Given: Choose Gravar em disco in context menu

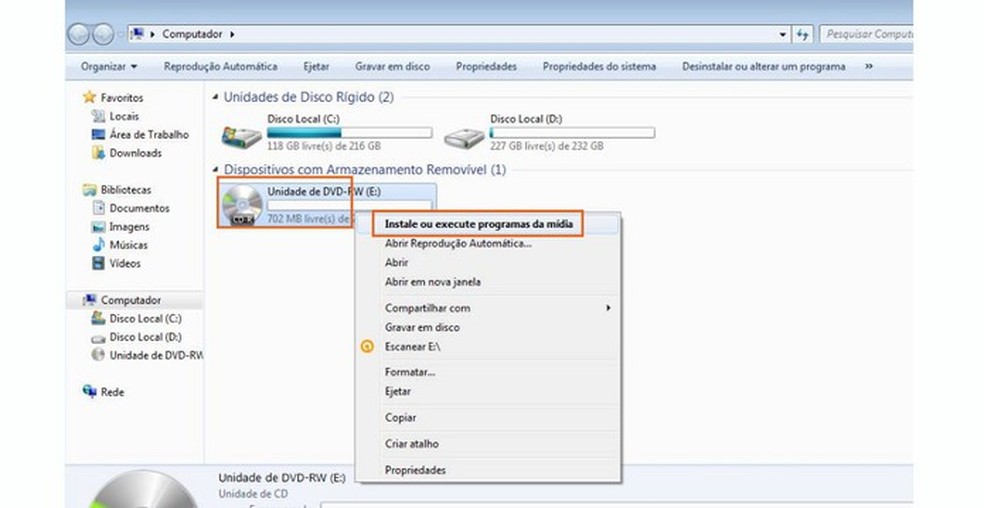Looking at the screenshot, I should [422, 327].
